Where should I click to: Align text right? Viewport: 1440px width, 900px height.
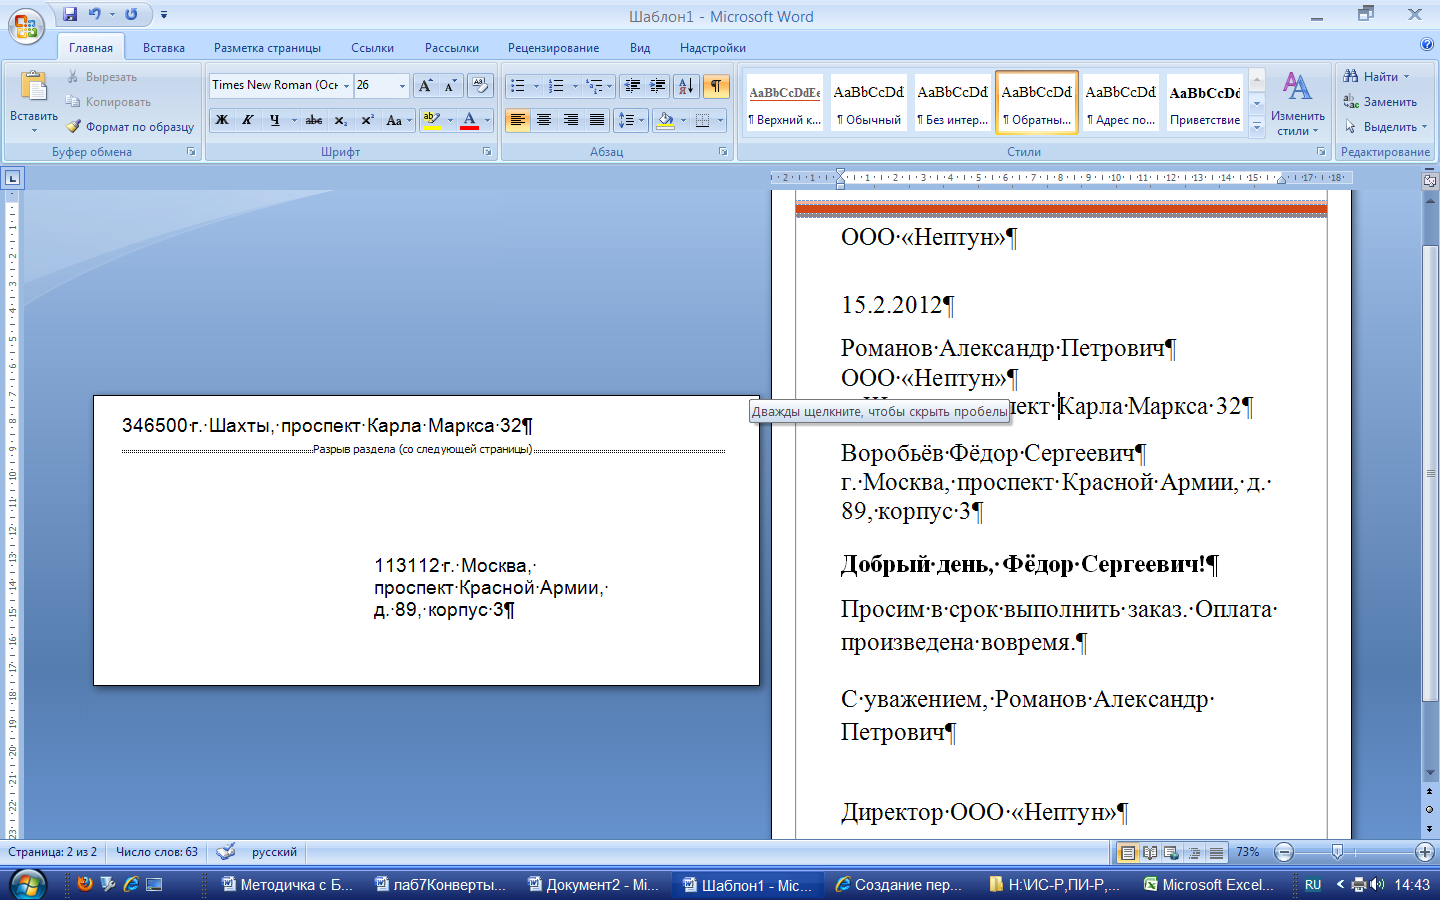pos(570,120)
